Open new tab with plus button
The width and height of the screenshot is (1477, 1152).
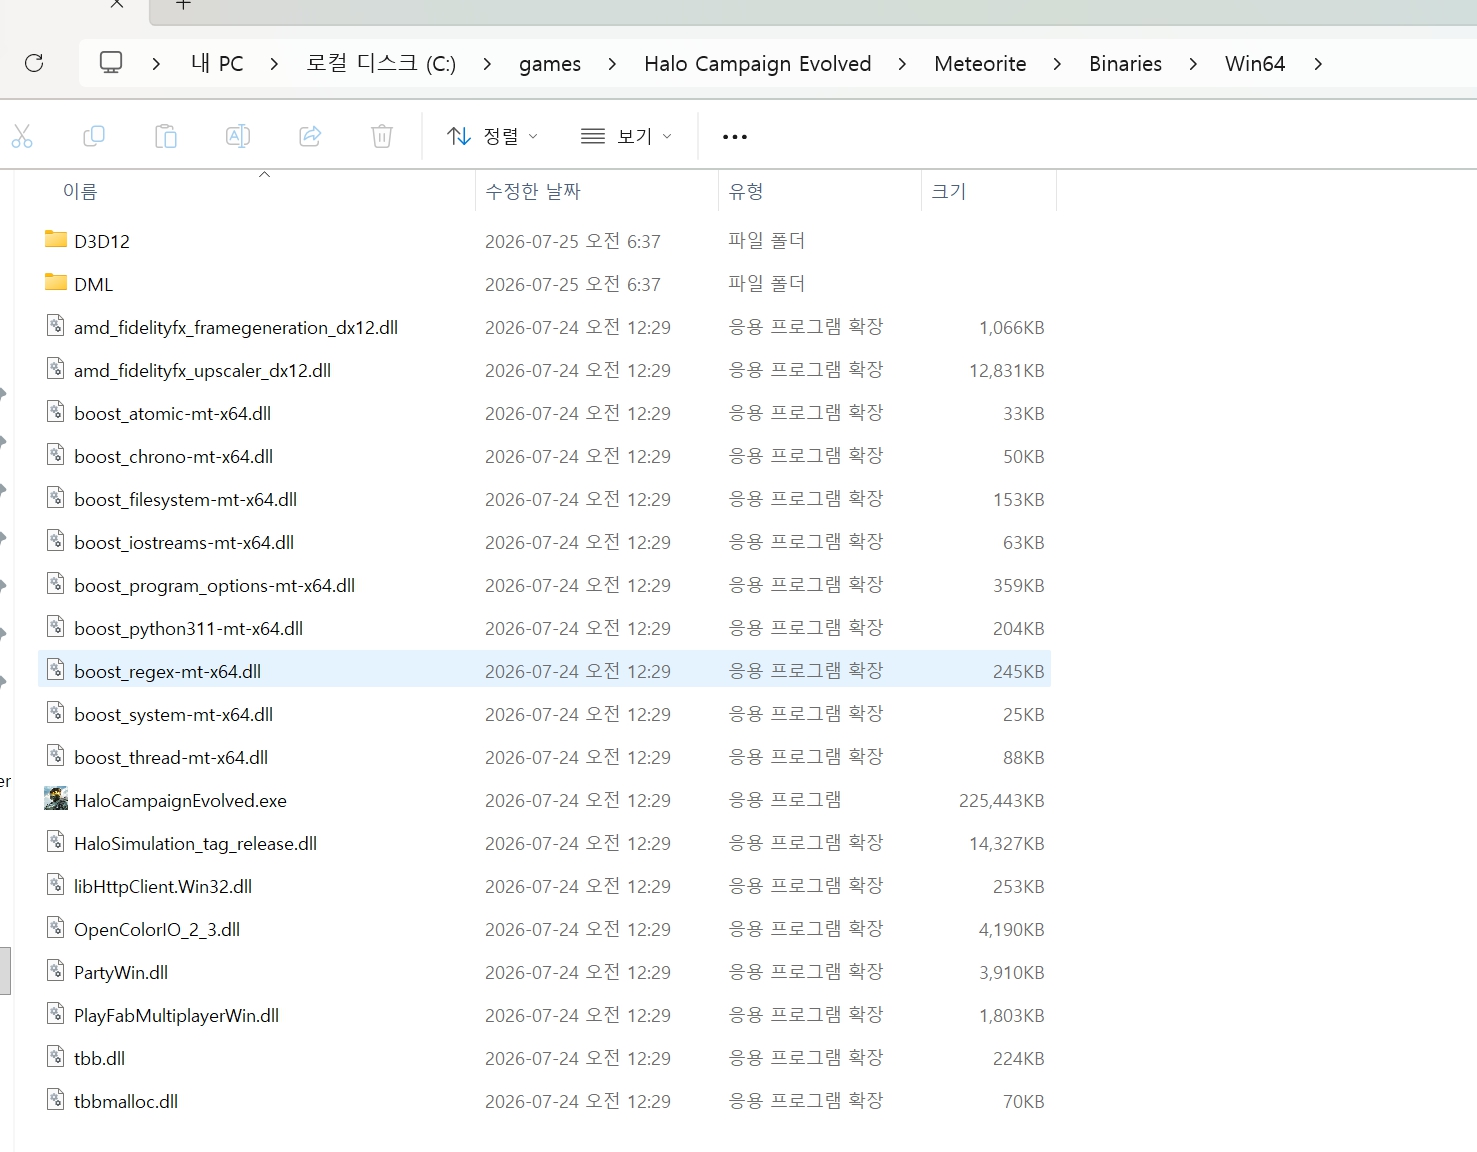pos(183,5)
